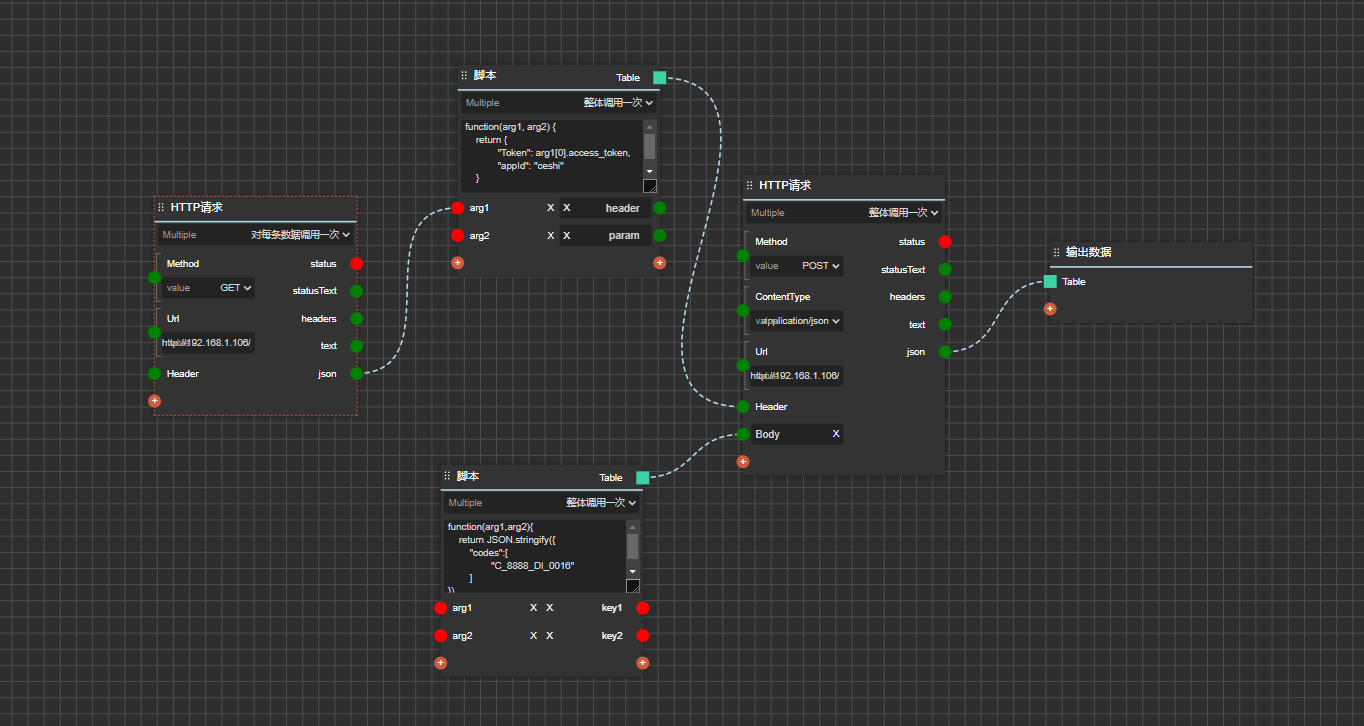Click scroll-down arrow in the Token script editor
This screenshot has width=1364, height=726.
(x=649, y=171)
